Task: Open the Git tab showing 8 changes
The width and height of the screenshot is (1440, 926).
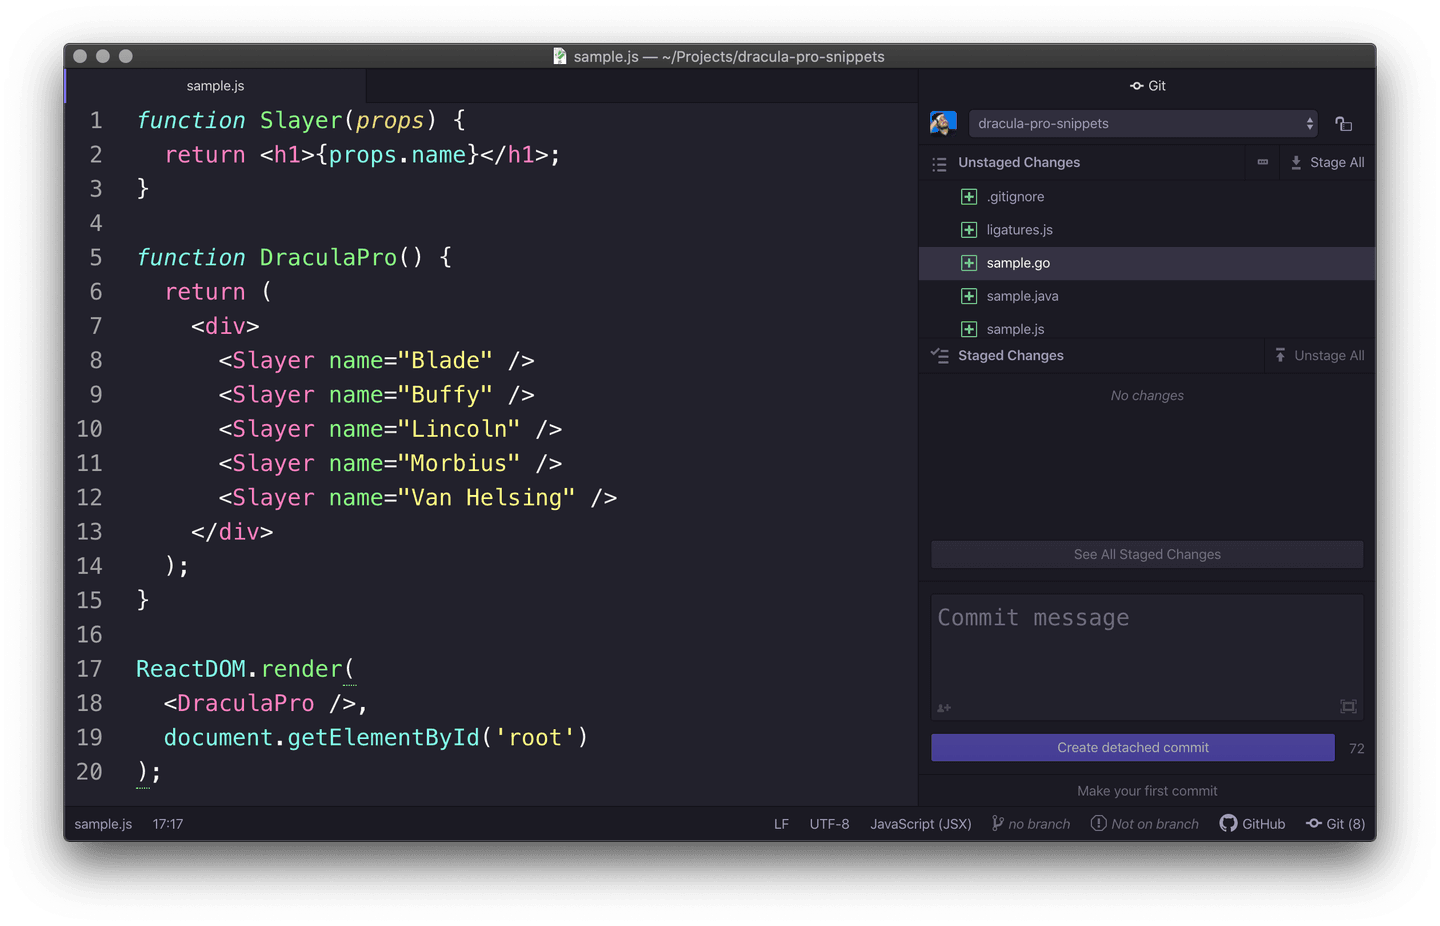Action: tap(1335, 823)
